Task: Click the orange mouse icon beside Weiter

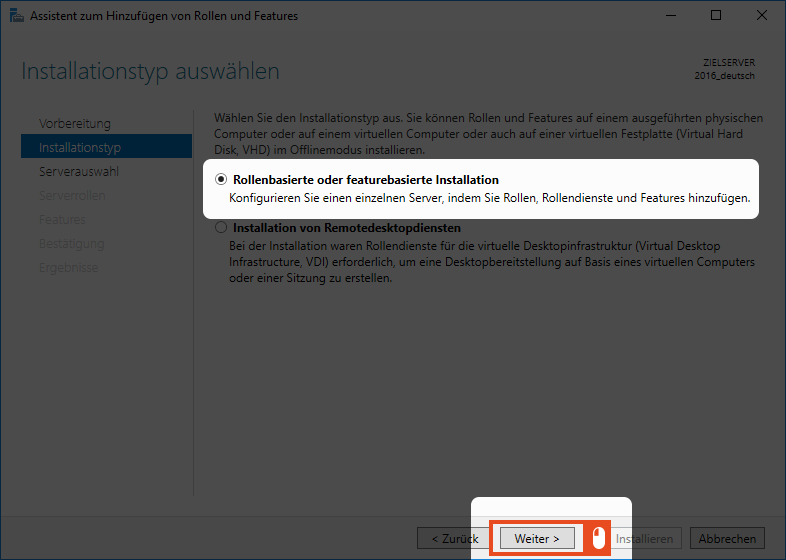Action: pos(598,538)
